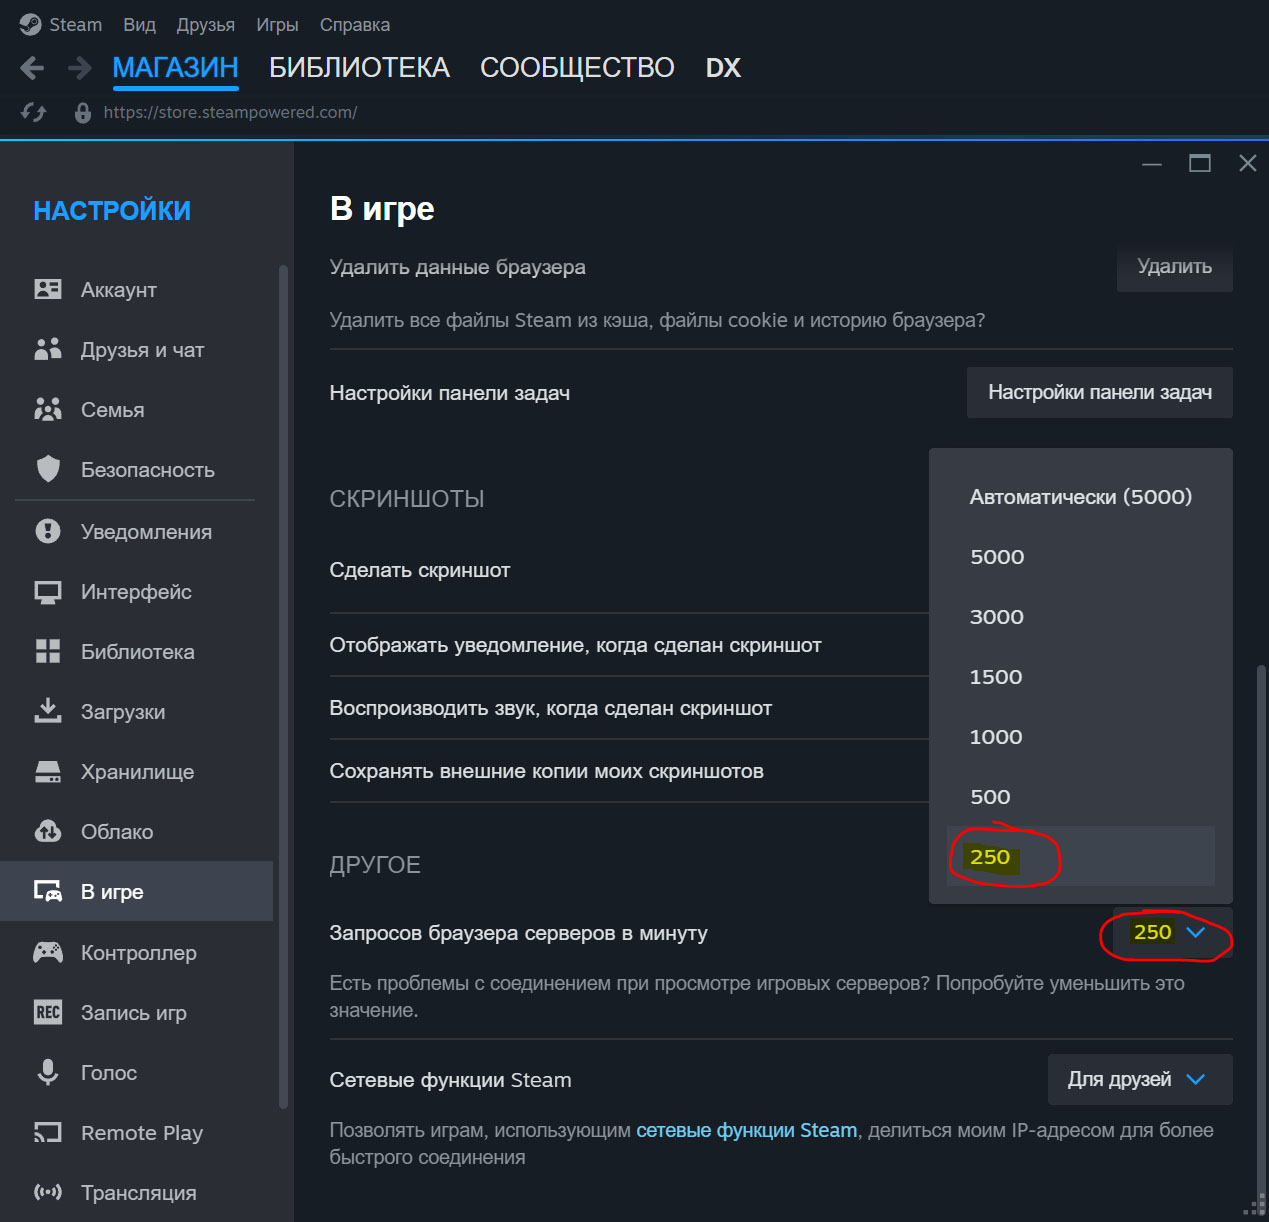Click the Облако cloud icon

point(48,832)
